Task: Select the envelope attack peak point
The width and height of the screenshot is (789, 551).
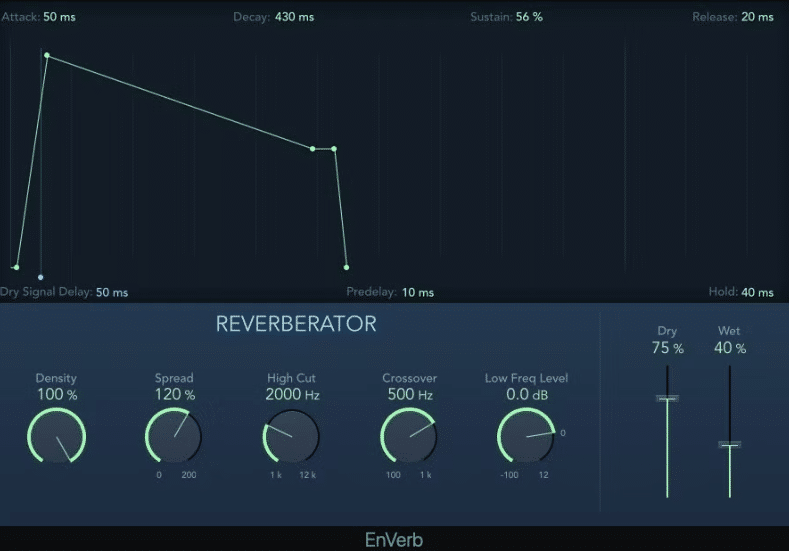Action: (x=46, y=56)
